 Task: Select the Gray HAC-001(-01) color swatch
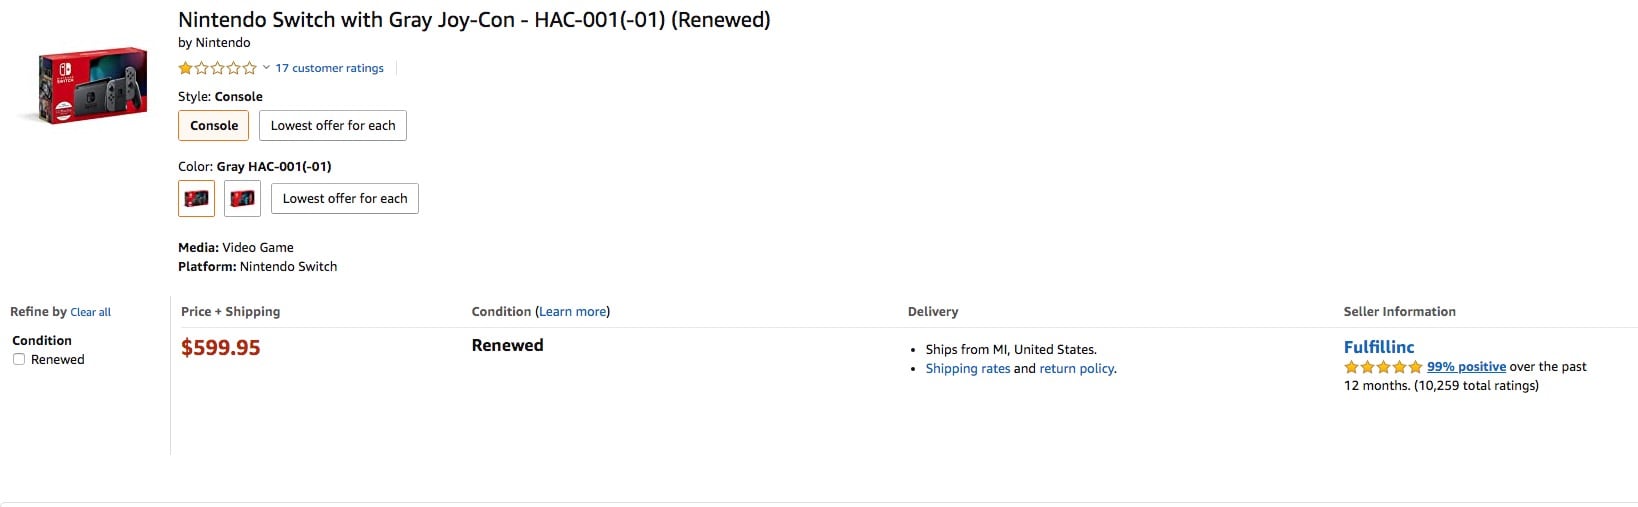(196, 198)
